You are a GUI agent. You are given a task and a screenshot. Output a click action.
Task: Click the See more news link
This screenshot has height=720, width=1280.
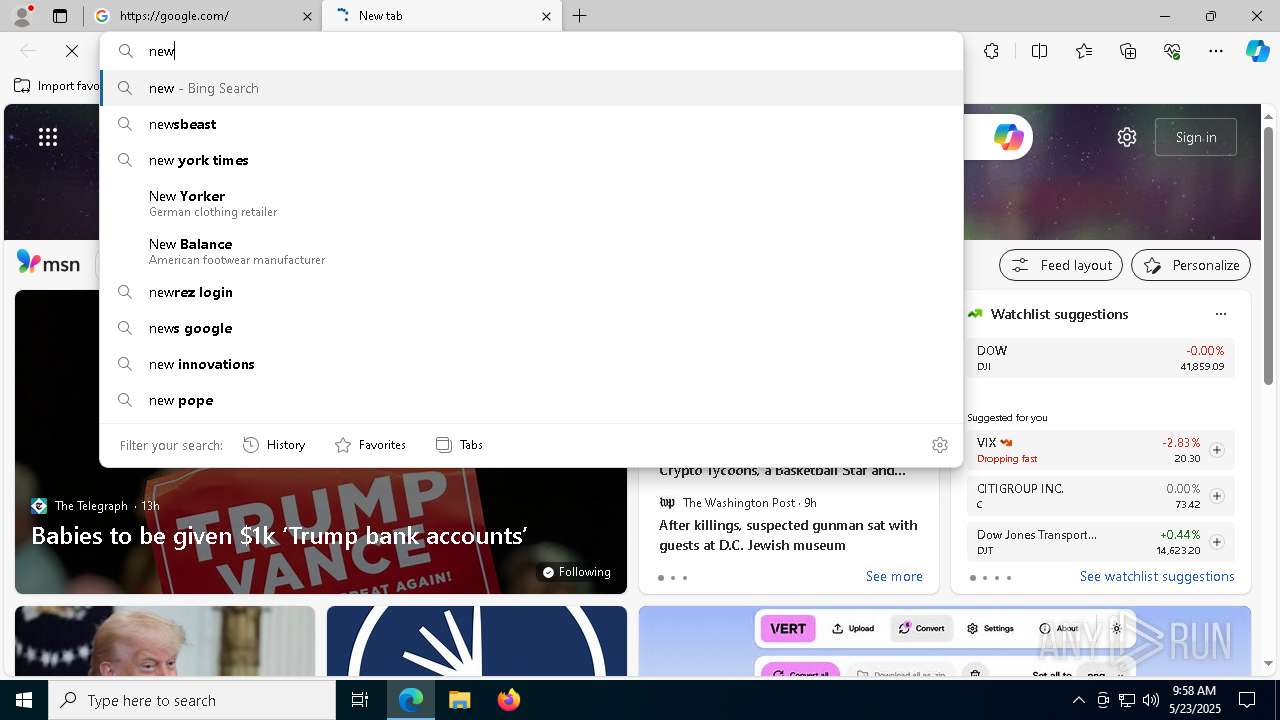coord(894,576)
